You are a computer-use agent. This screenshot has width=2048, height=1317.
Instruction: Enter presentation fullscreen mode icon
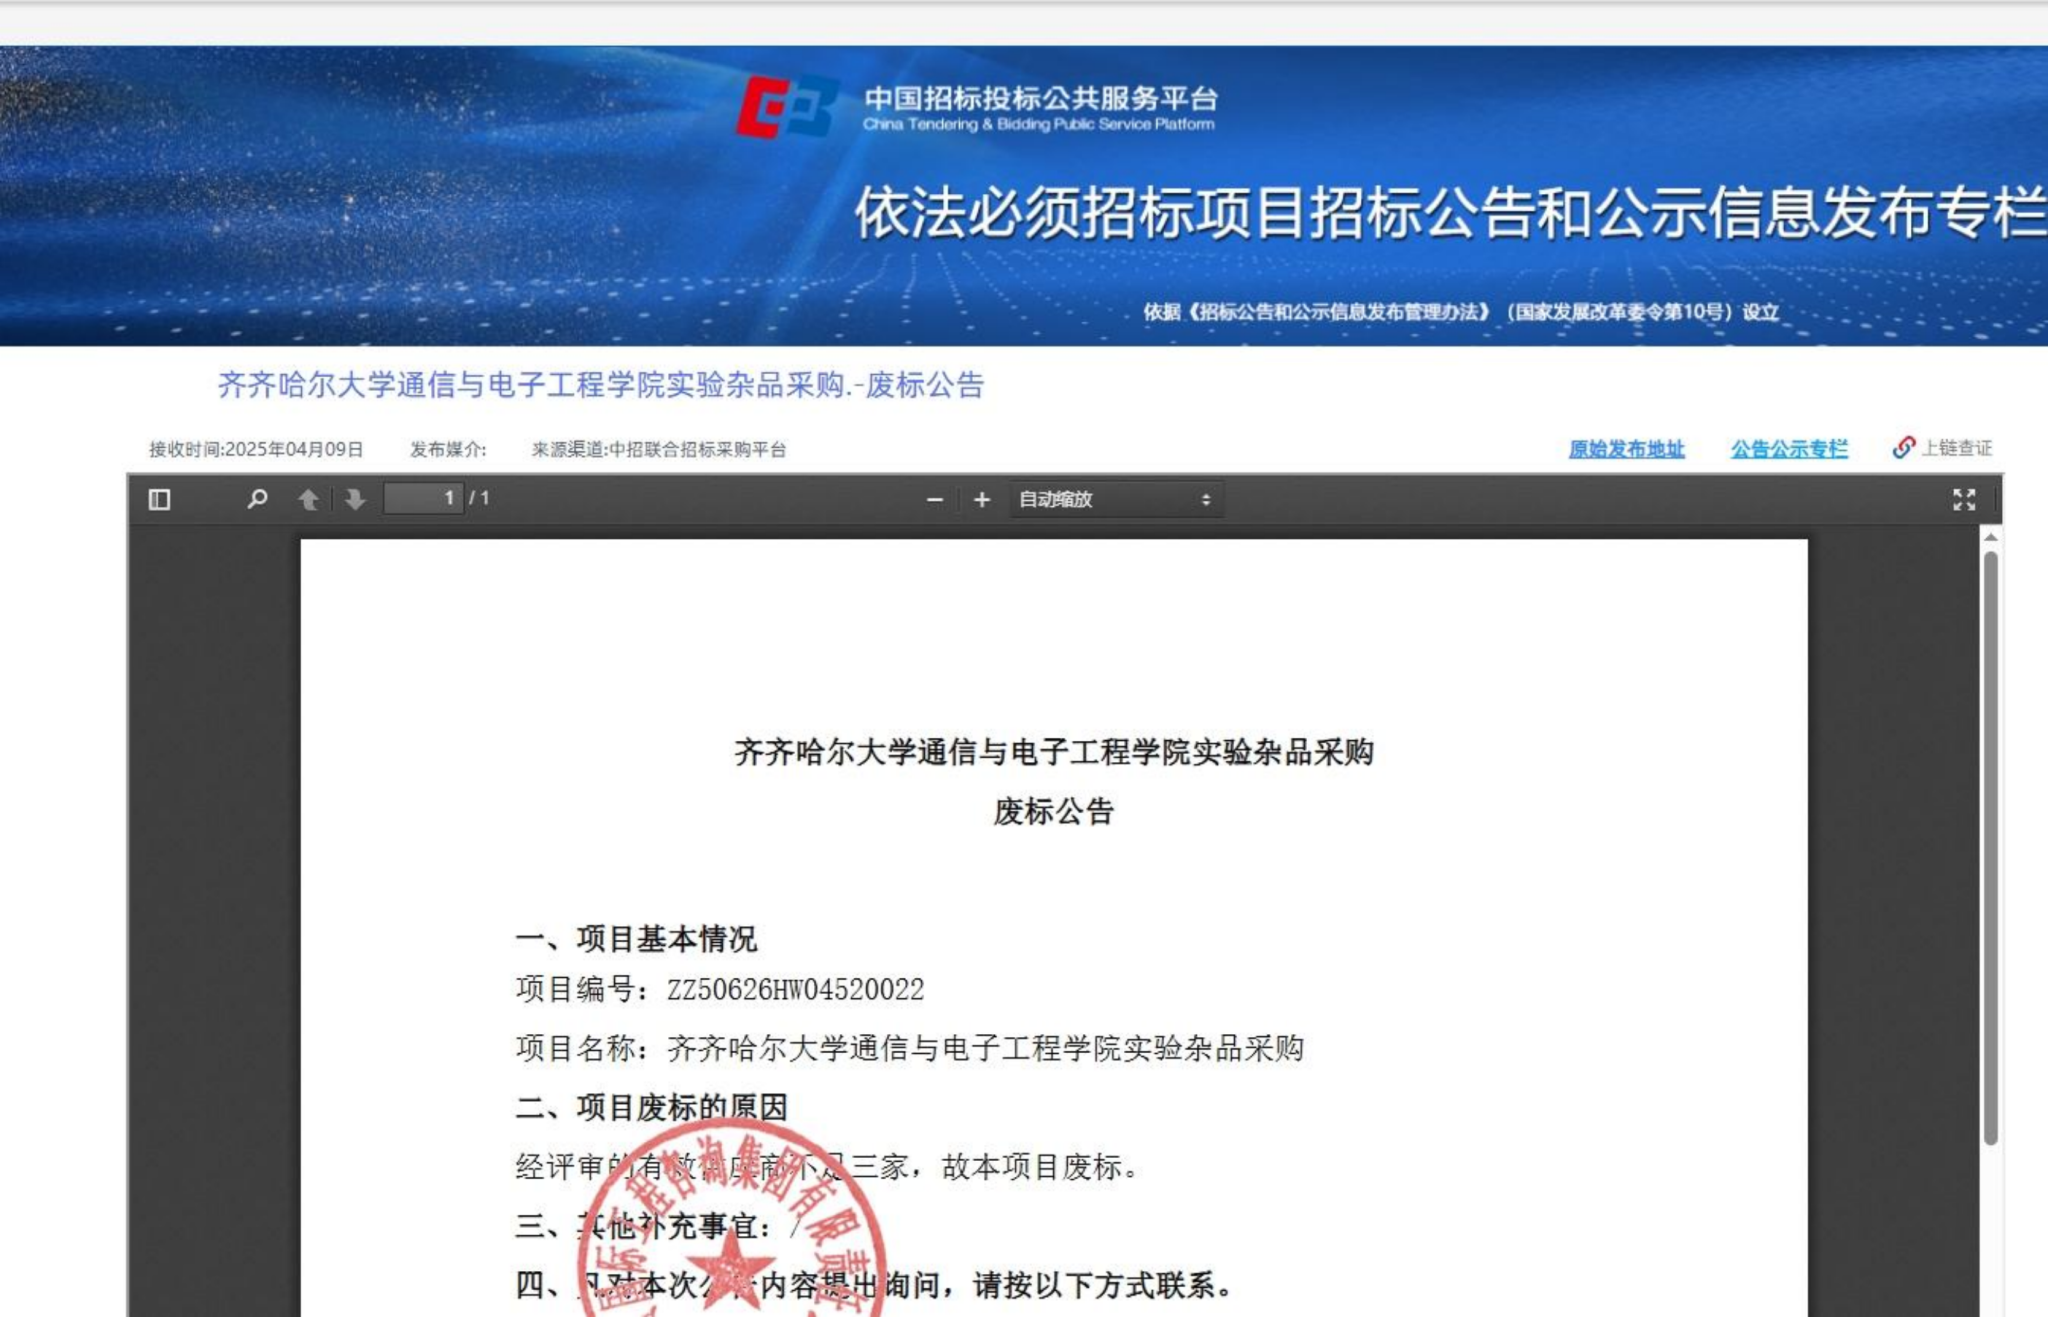(1963, 499)
